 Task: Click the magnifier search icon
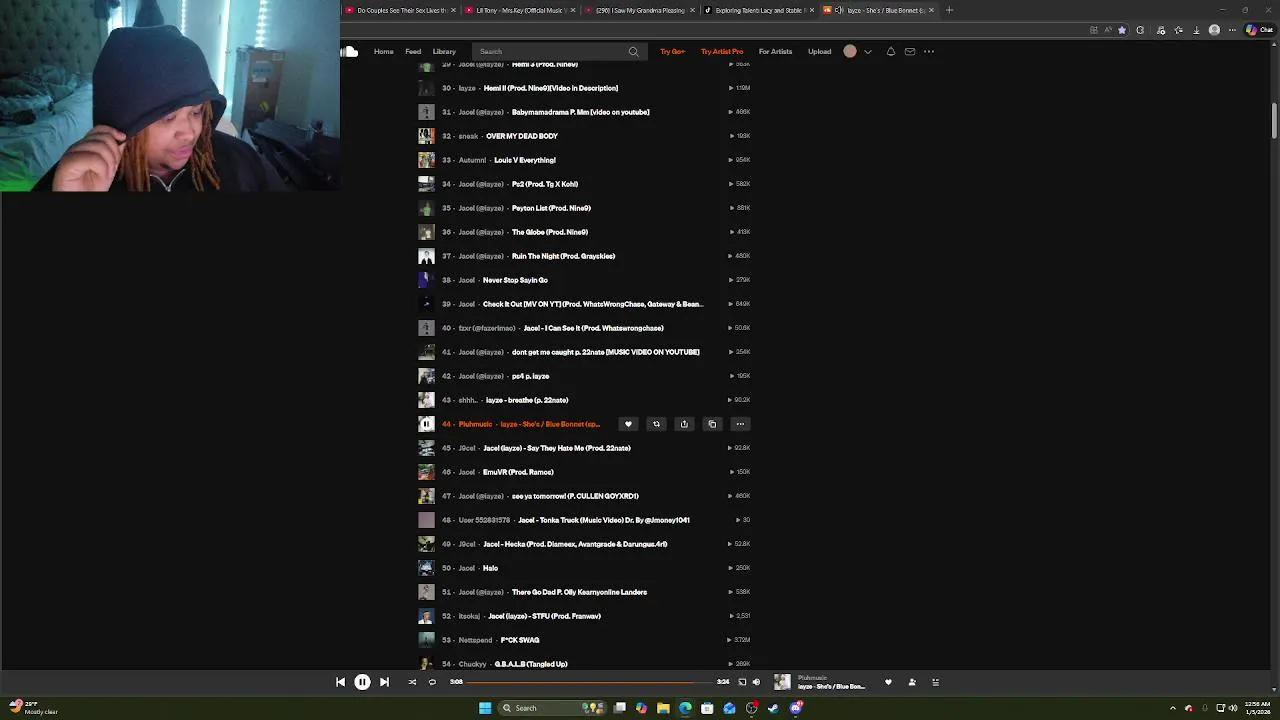633,51
